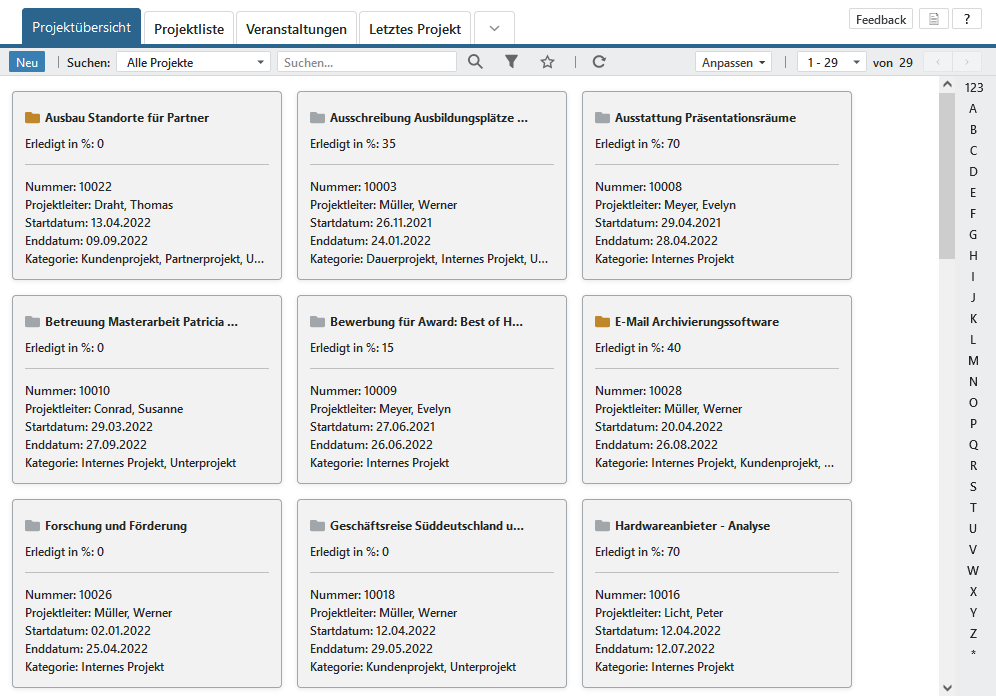
Task: Expand the Alle Projekte search dropdown
Action: (193, 62)
